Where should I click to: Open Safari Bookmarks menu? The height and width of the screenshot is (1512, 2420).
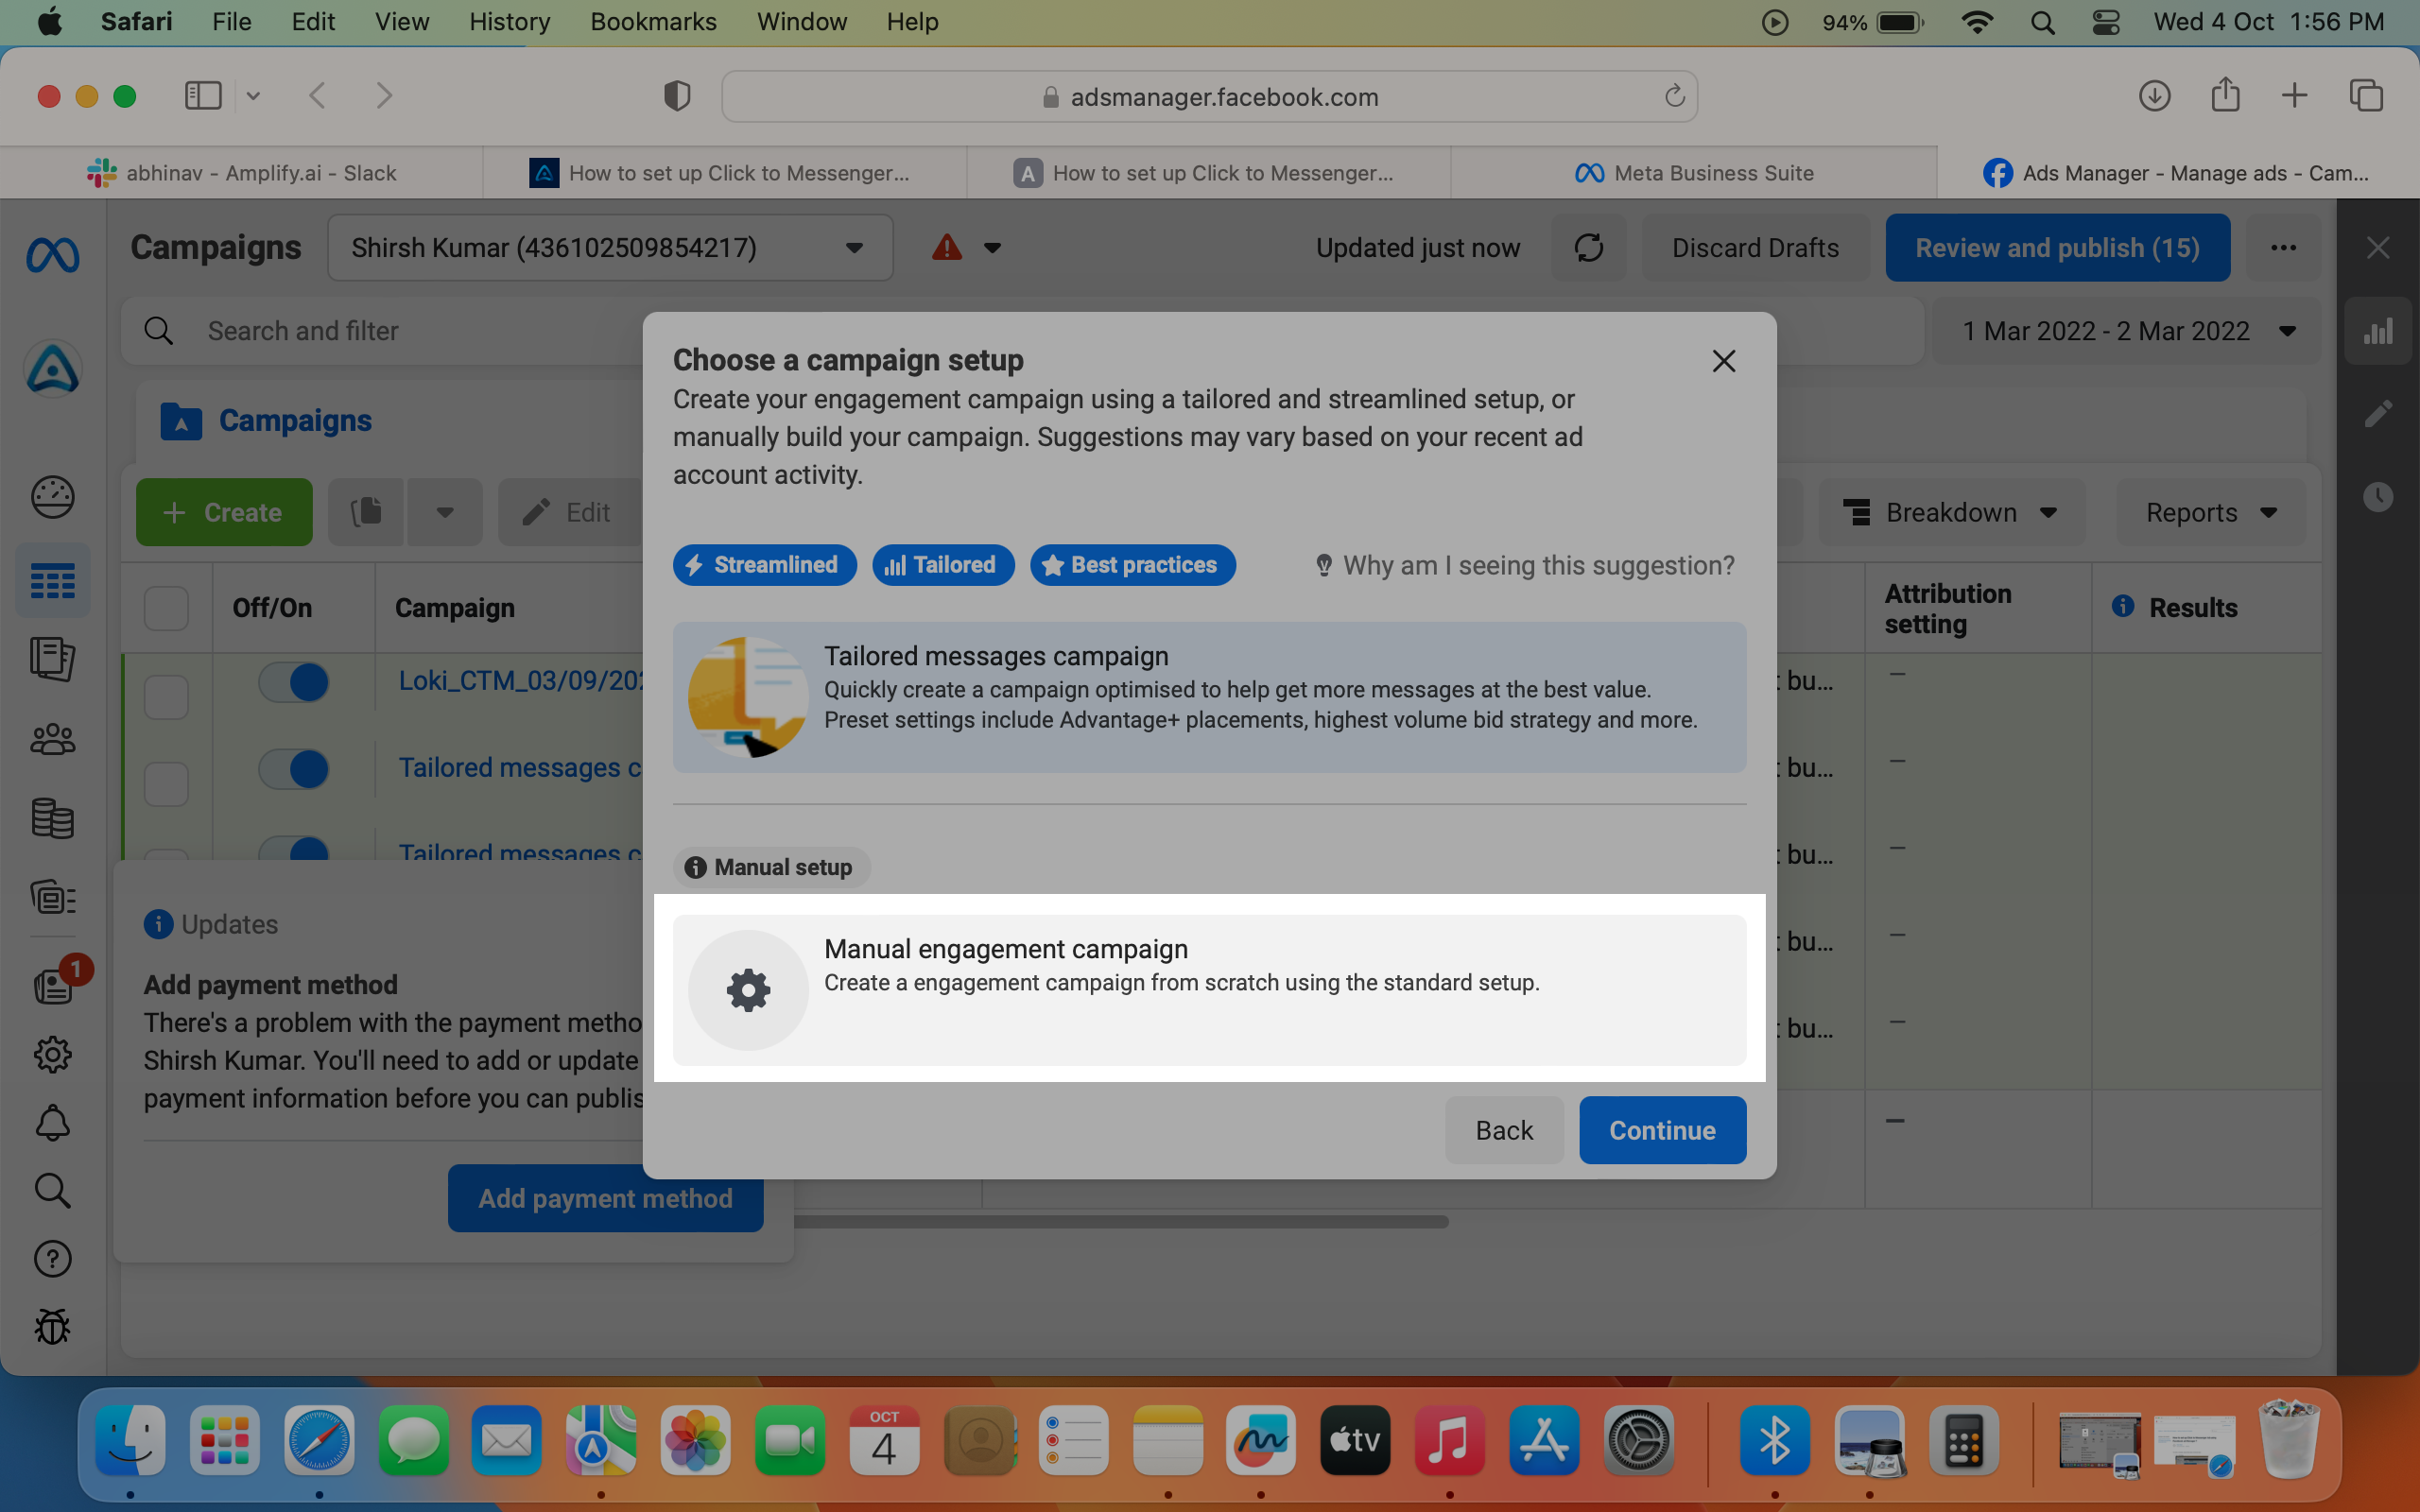tap(653, 22)
